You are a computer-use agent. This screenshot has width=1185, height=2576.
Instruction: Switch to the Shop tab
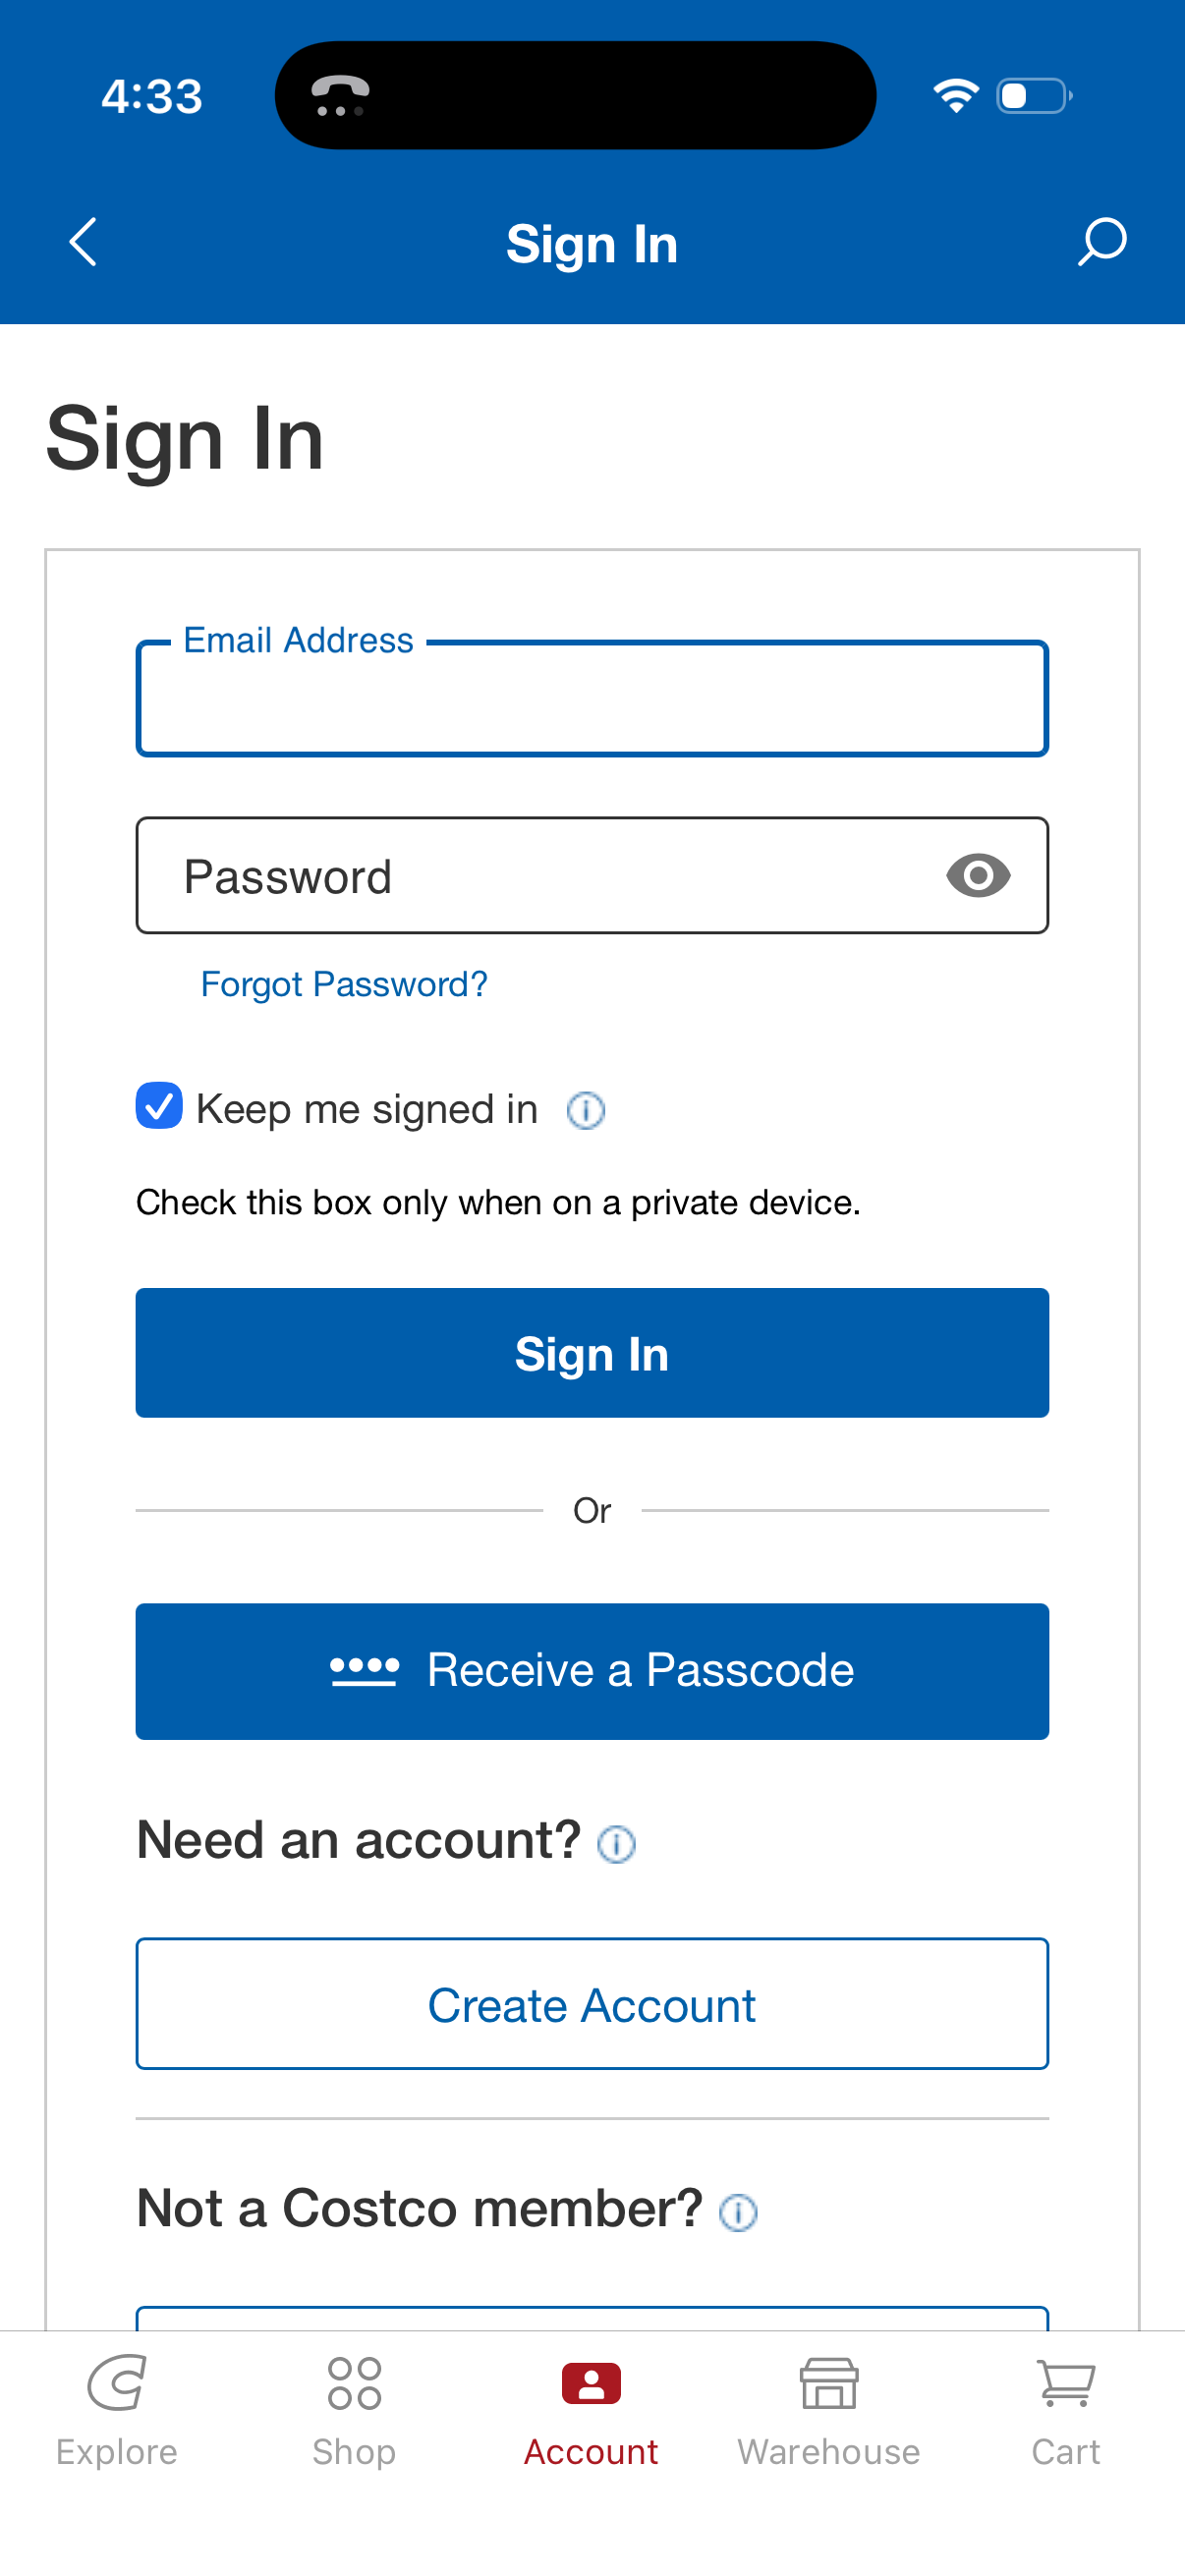tap(354, 2408)
